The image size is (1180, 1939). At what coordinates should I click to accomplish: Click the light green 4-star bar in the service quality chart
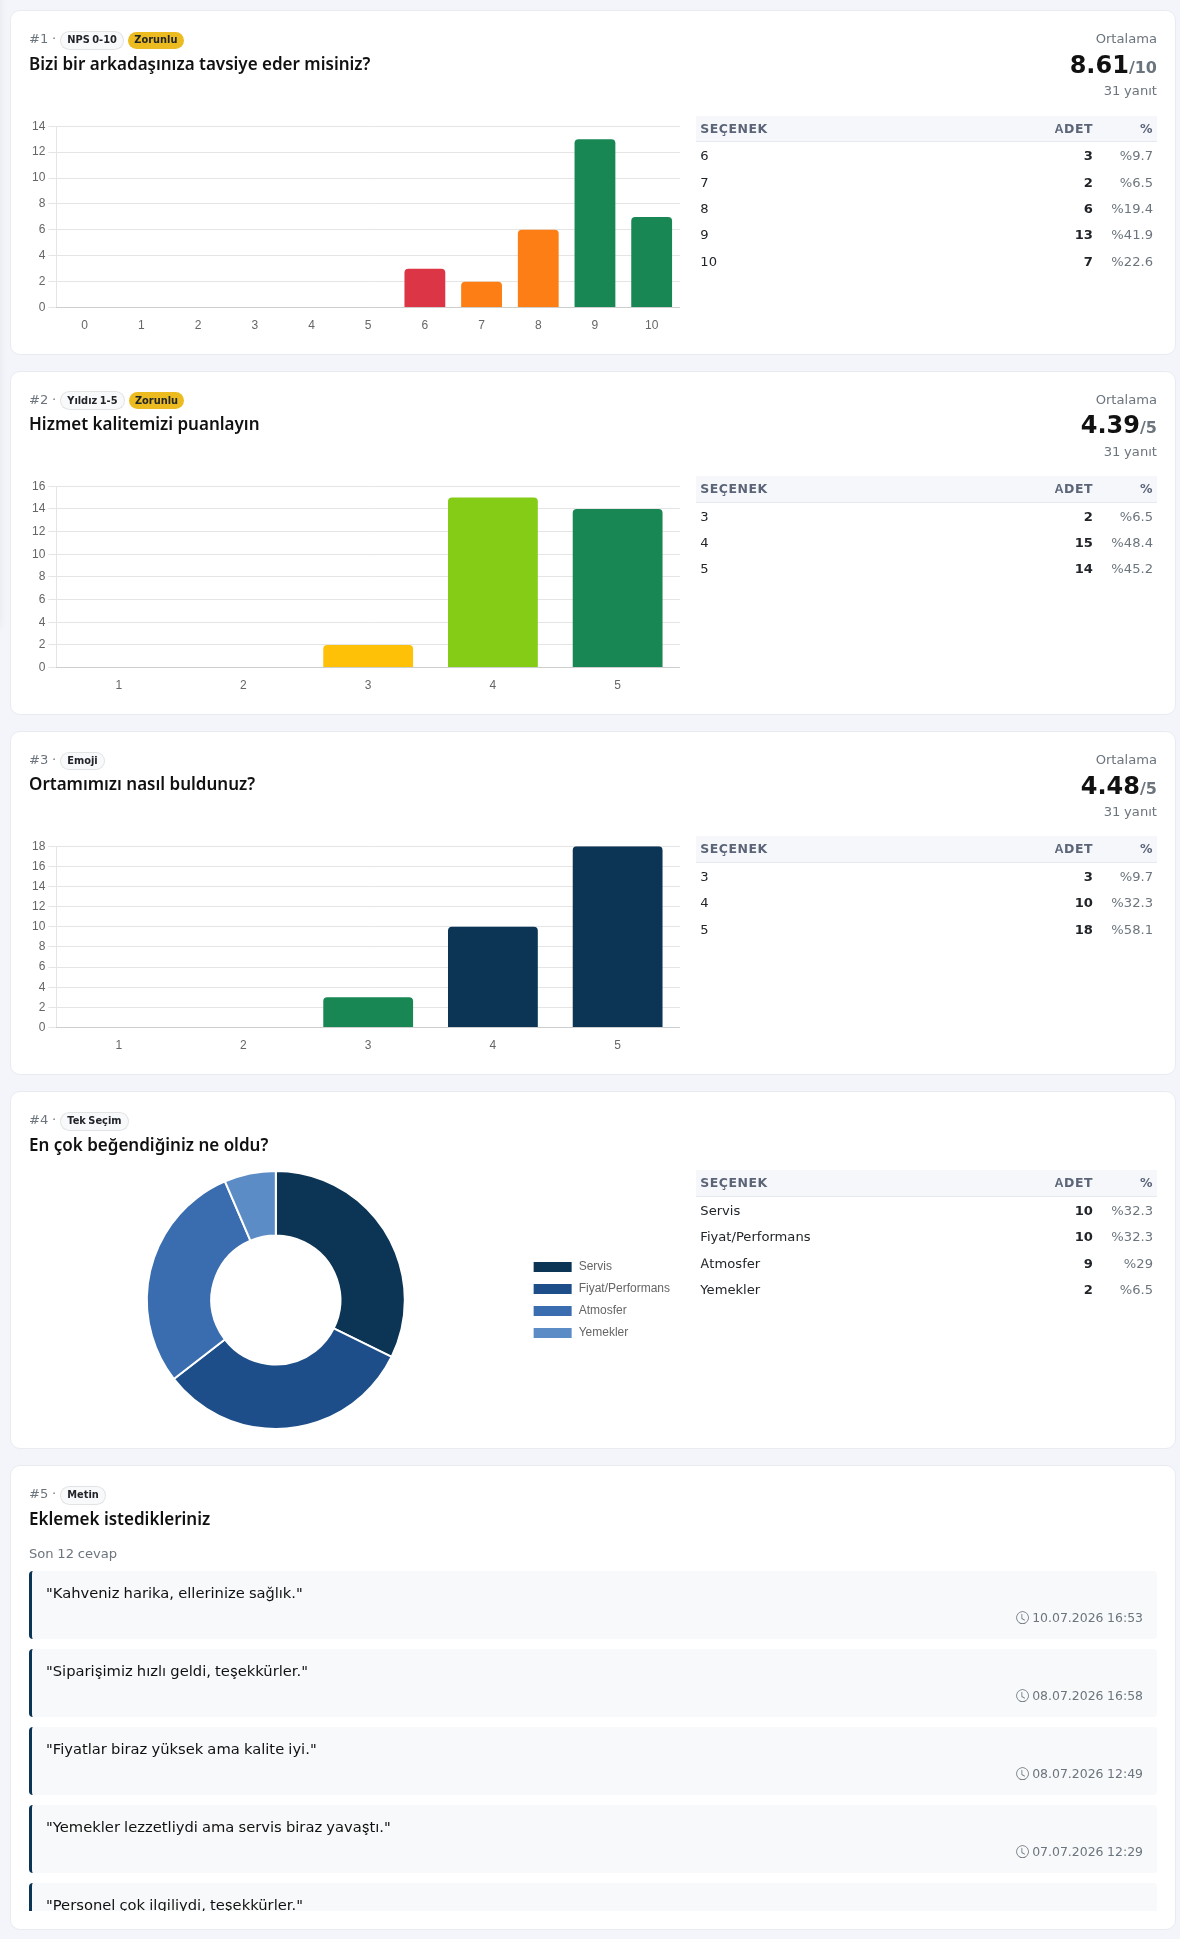[x=493, y=582]
